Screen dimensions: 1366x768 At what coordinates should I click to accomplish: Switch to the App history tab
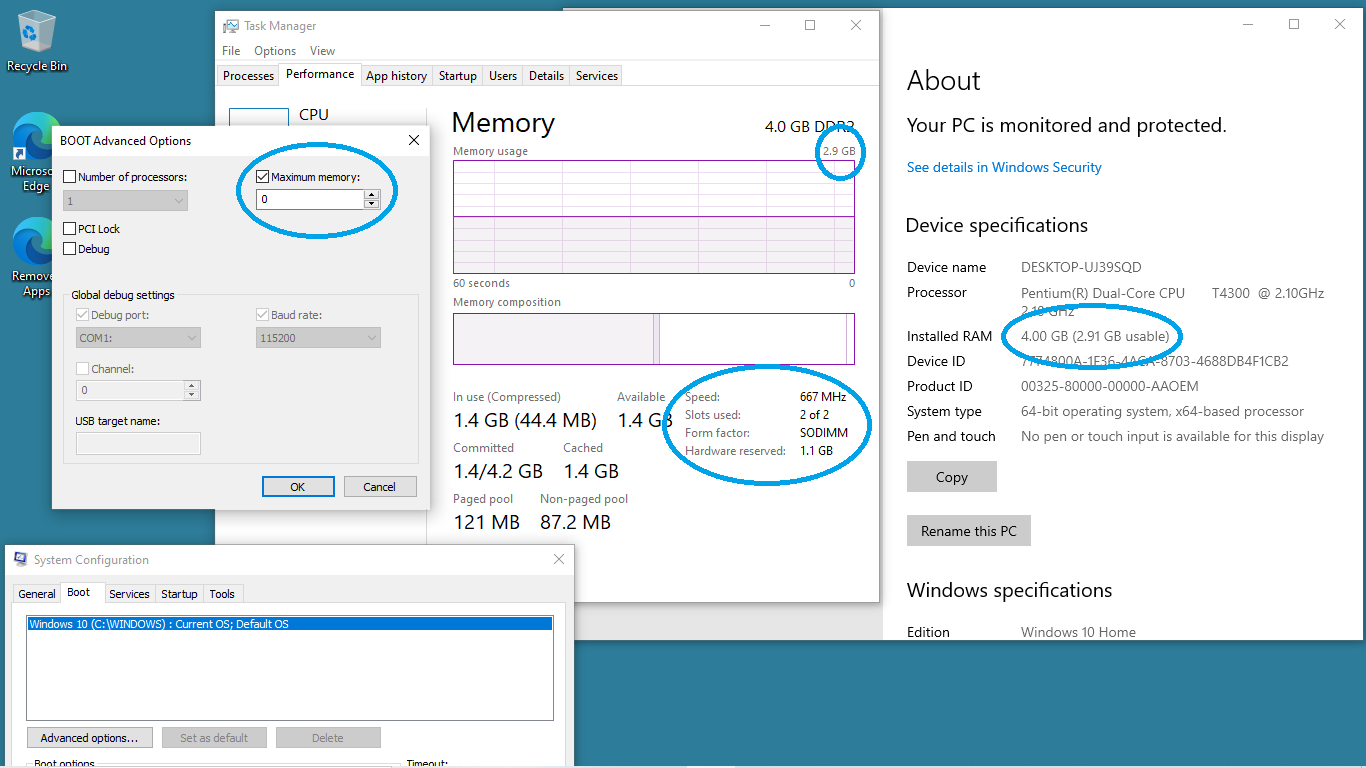396,76
